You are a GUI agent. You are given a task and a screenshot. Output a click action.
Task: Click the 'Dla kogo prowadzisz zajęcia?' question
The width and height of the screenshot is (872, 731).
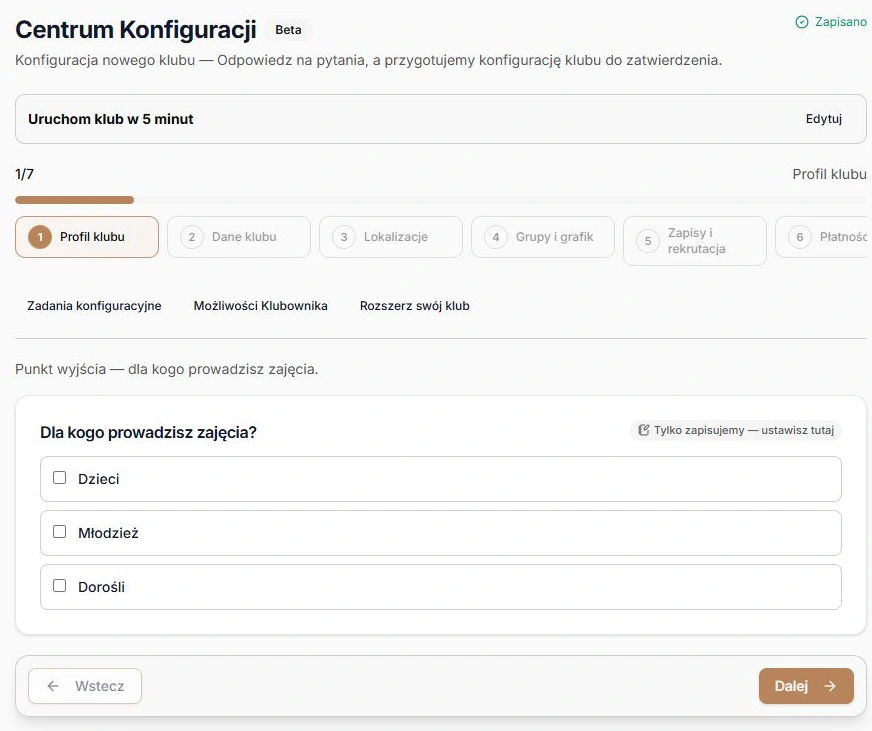pos(148,432)
